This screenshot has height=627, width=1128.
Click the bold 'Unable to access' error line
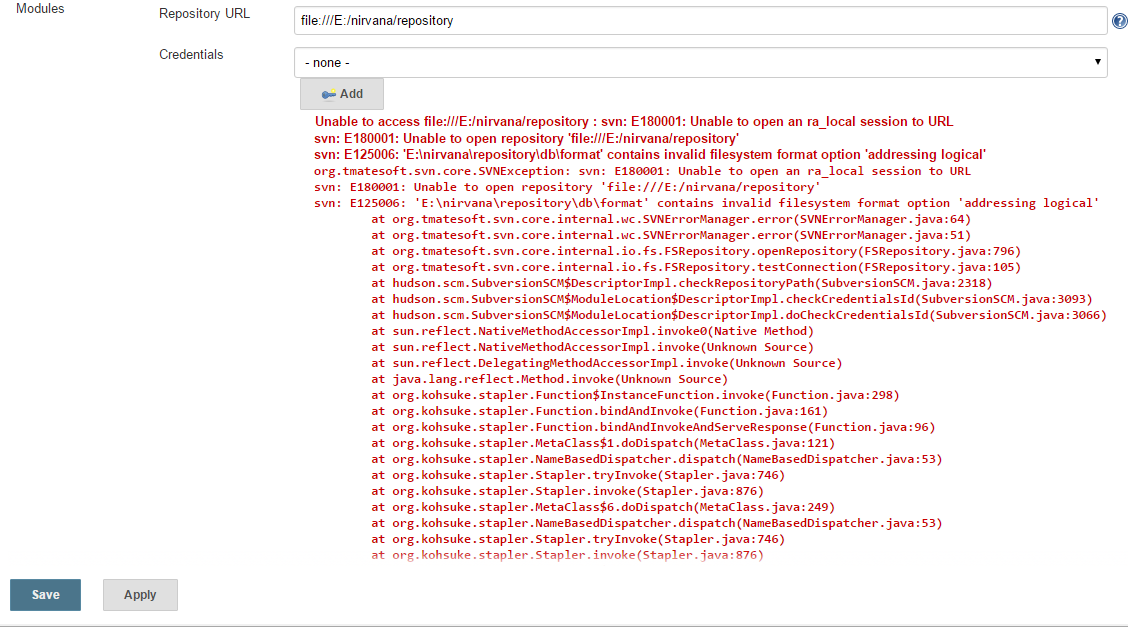pos(633,121)
